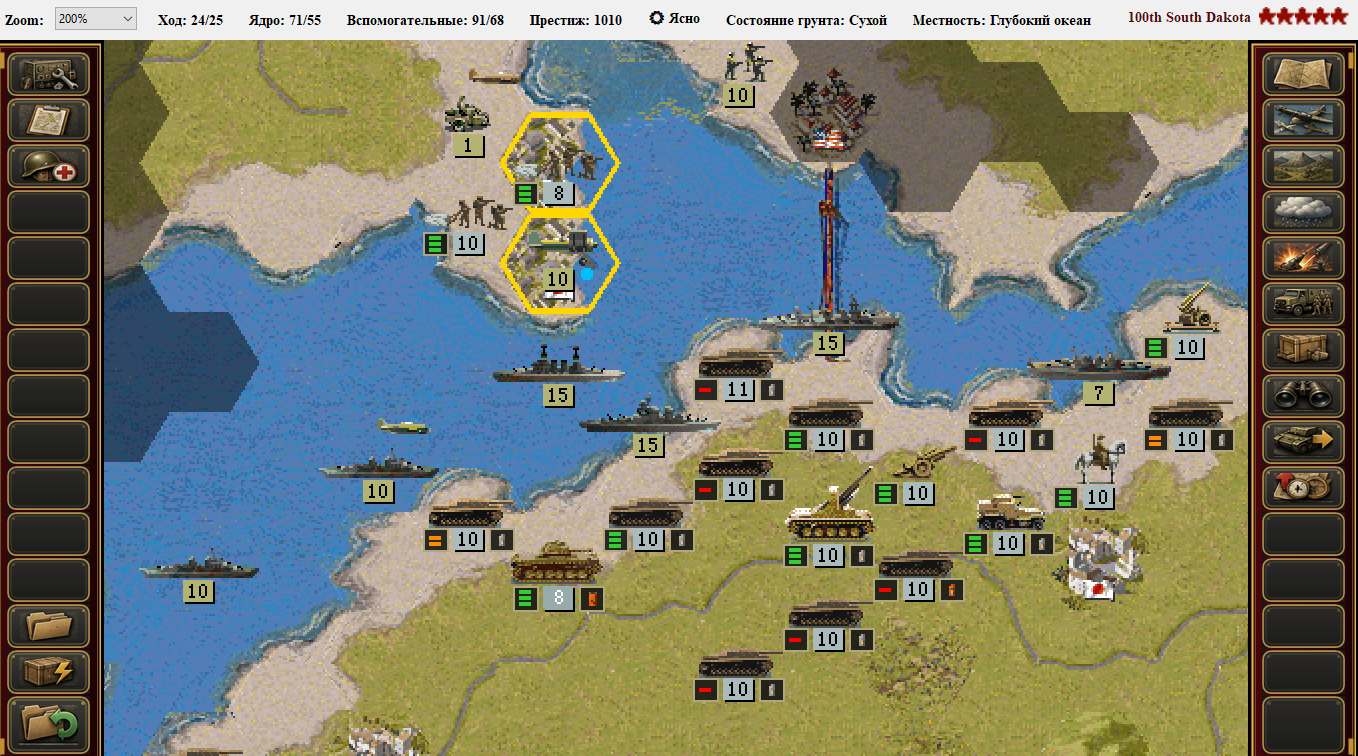Click the truck with soldiers button
The height and width of the screenshot is (756, 1358).
coord(1303,304)
